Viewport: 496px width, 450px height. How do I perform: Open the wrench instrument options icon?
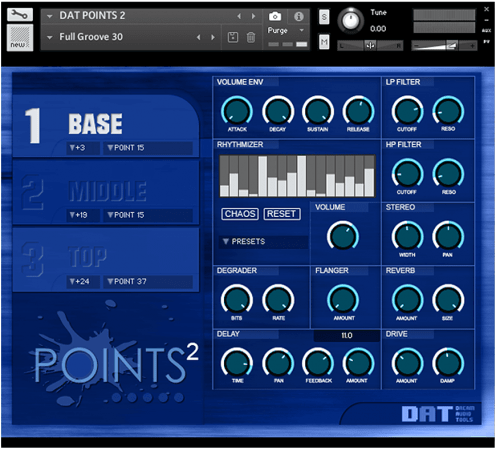[x=20, y=15]
